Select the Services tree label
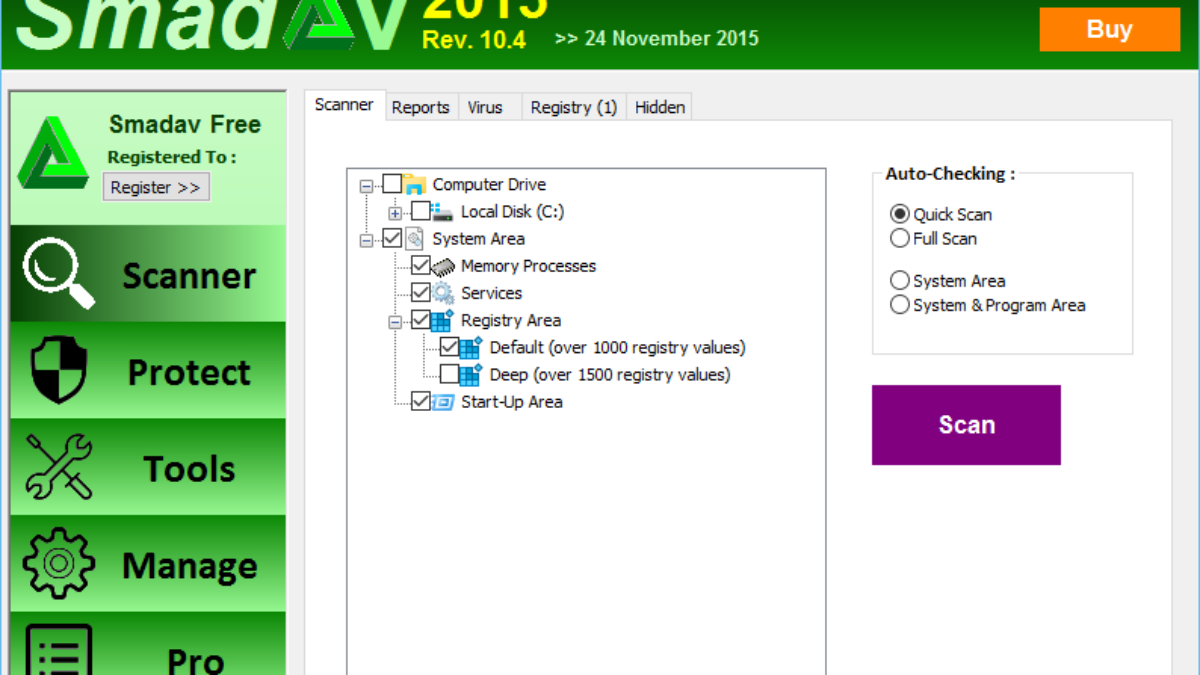This screenshot has height=675, width=1200. pos(491,293)
